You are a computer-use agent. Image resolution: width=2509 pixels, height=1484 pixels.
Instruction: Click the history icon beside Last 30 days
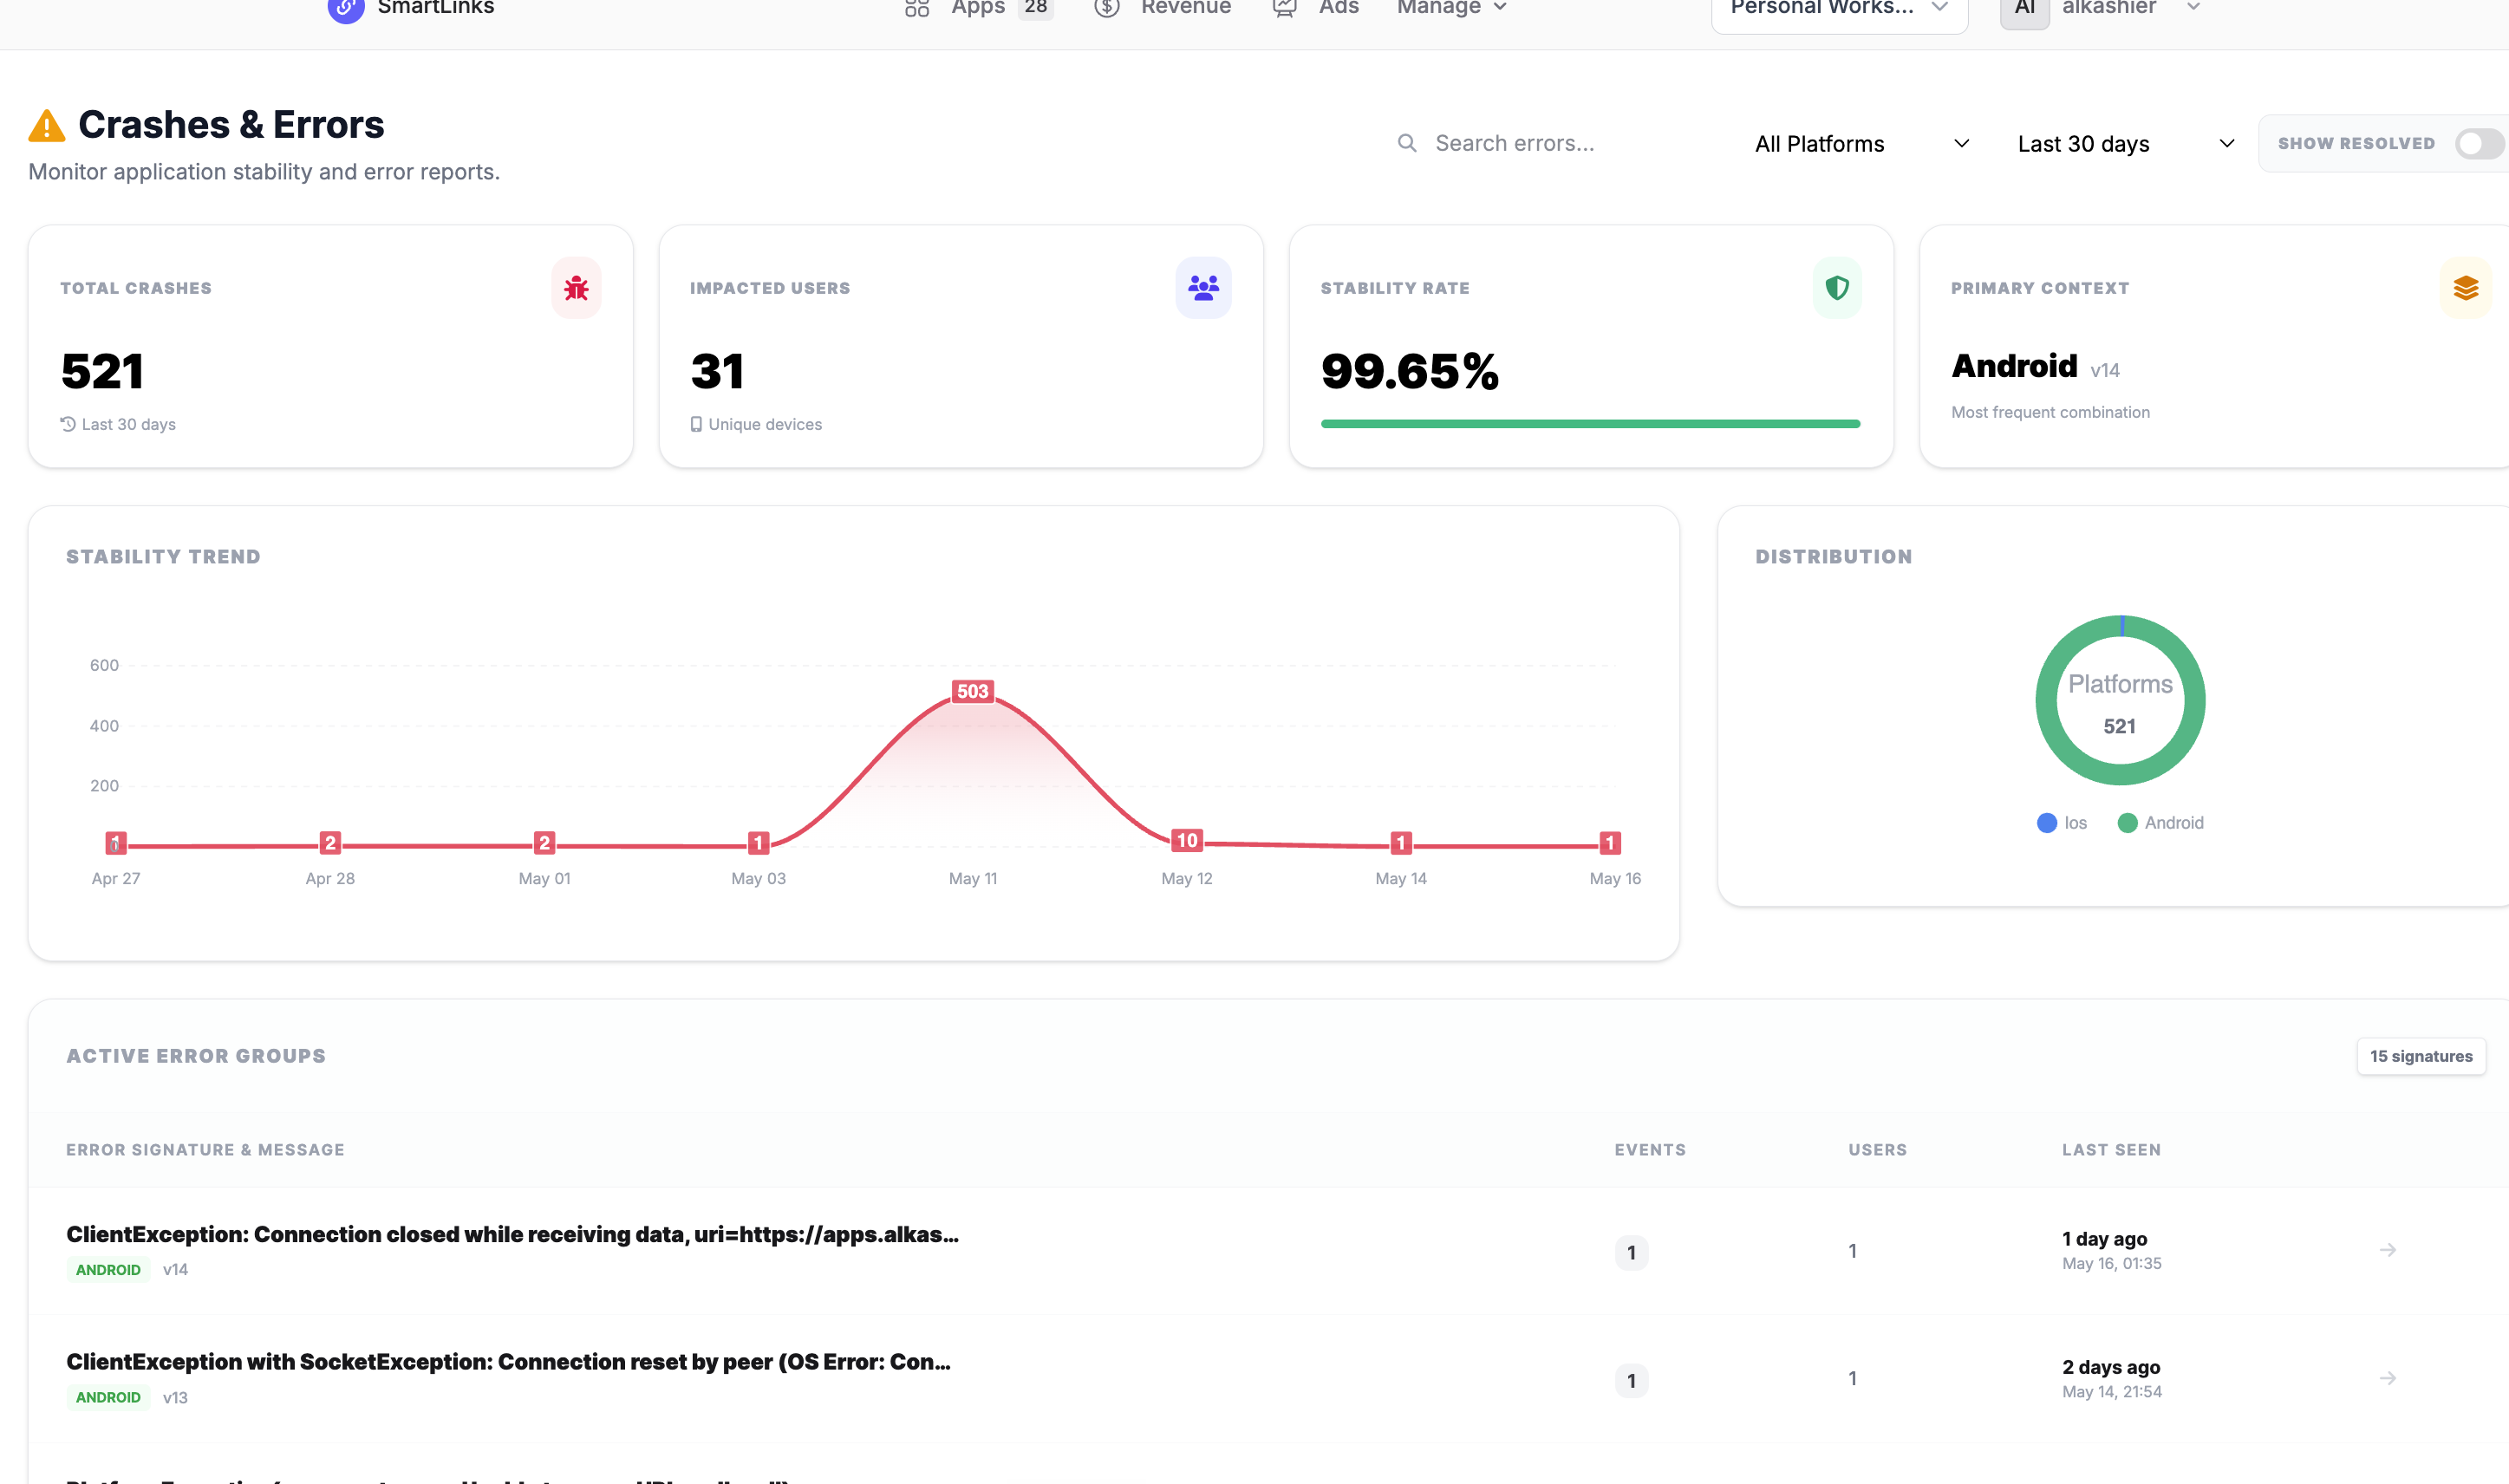(68, 424)
